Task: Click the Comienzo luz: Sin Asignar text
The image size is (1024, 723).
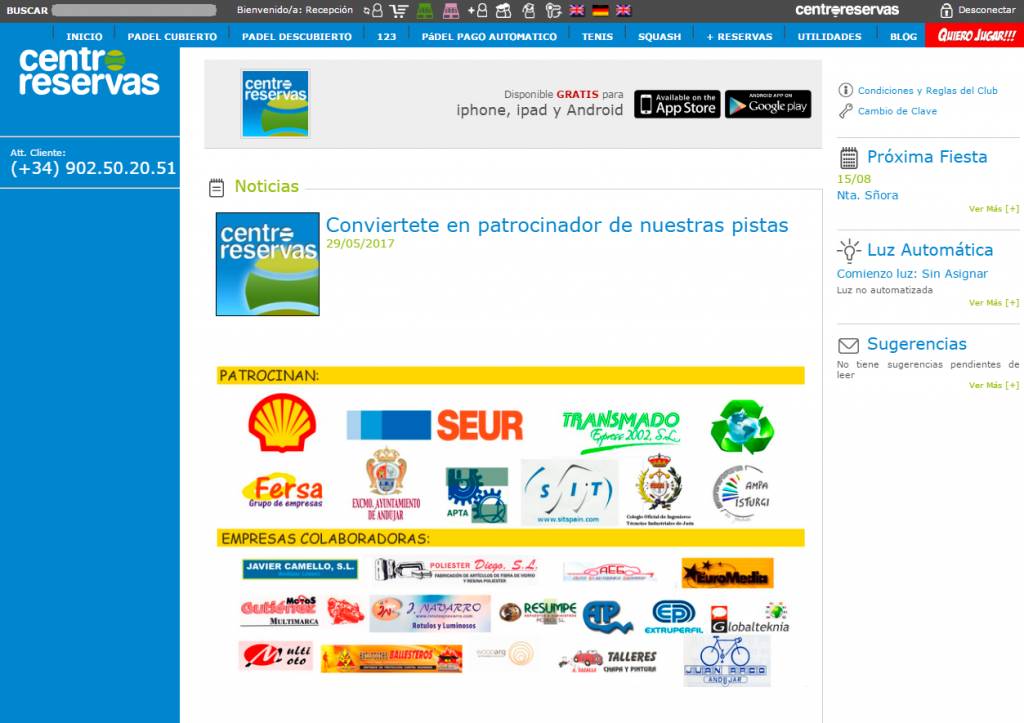Action: point(912,274)
